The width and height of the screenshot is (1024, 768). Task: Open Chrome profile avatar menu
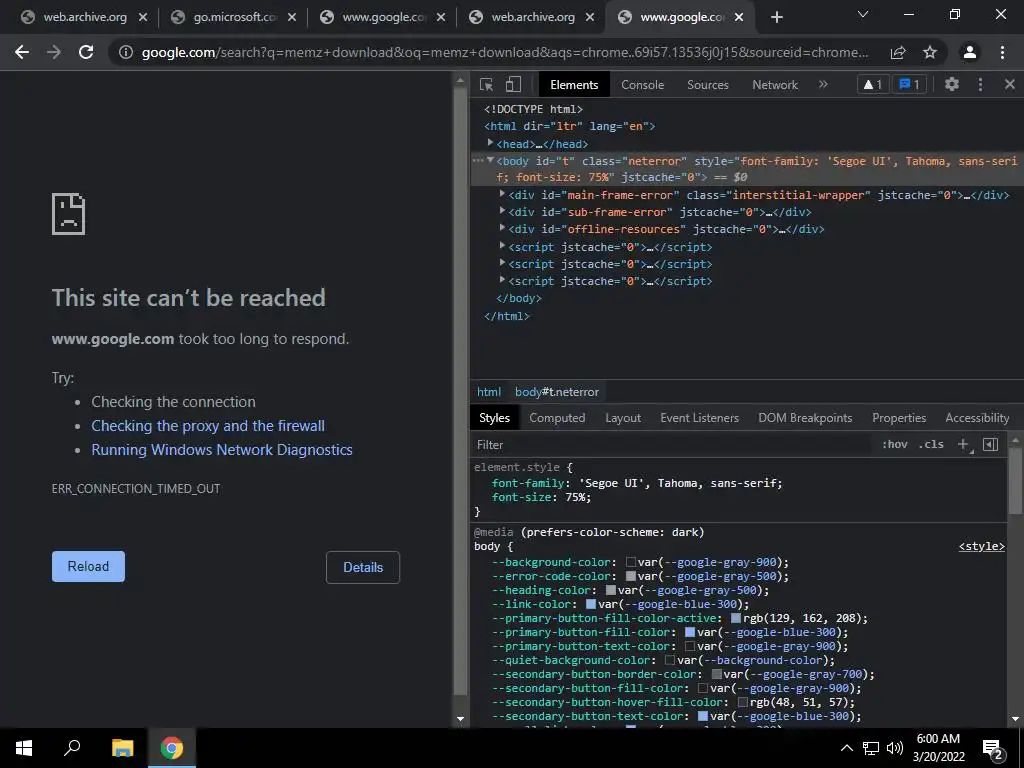pyautogui.click(x=970, y=52)
